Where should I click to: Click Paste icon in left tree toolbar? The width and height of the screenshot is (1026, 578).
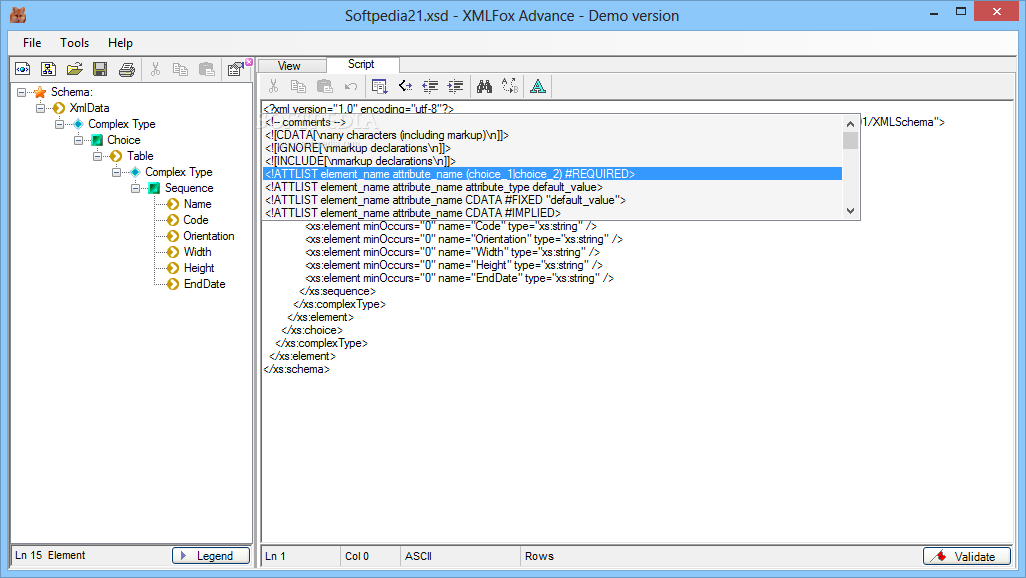pos(207,69)
